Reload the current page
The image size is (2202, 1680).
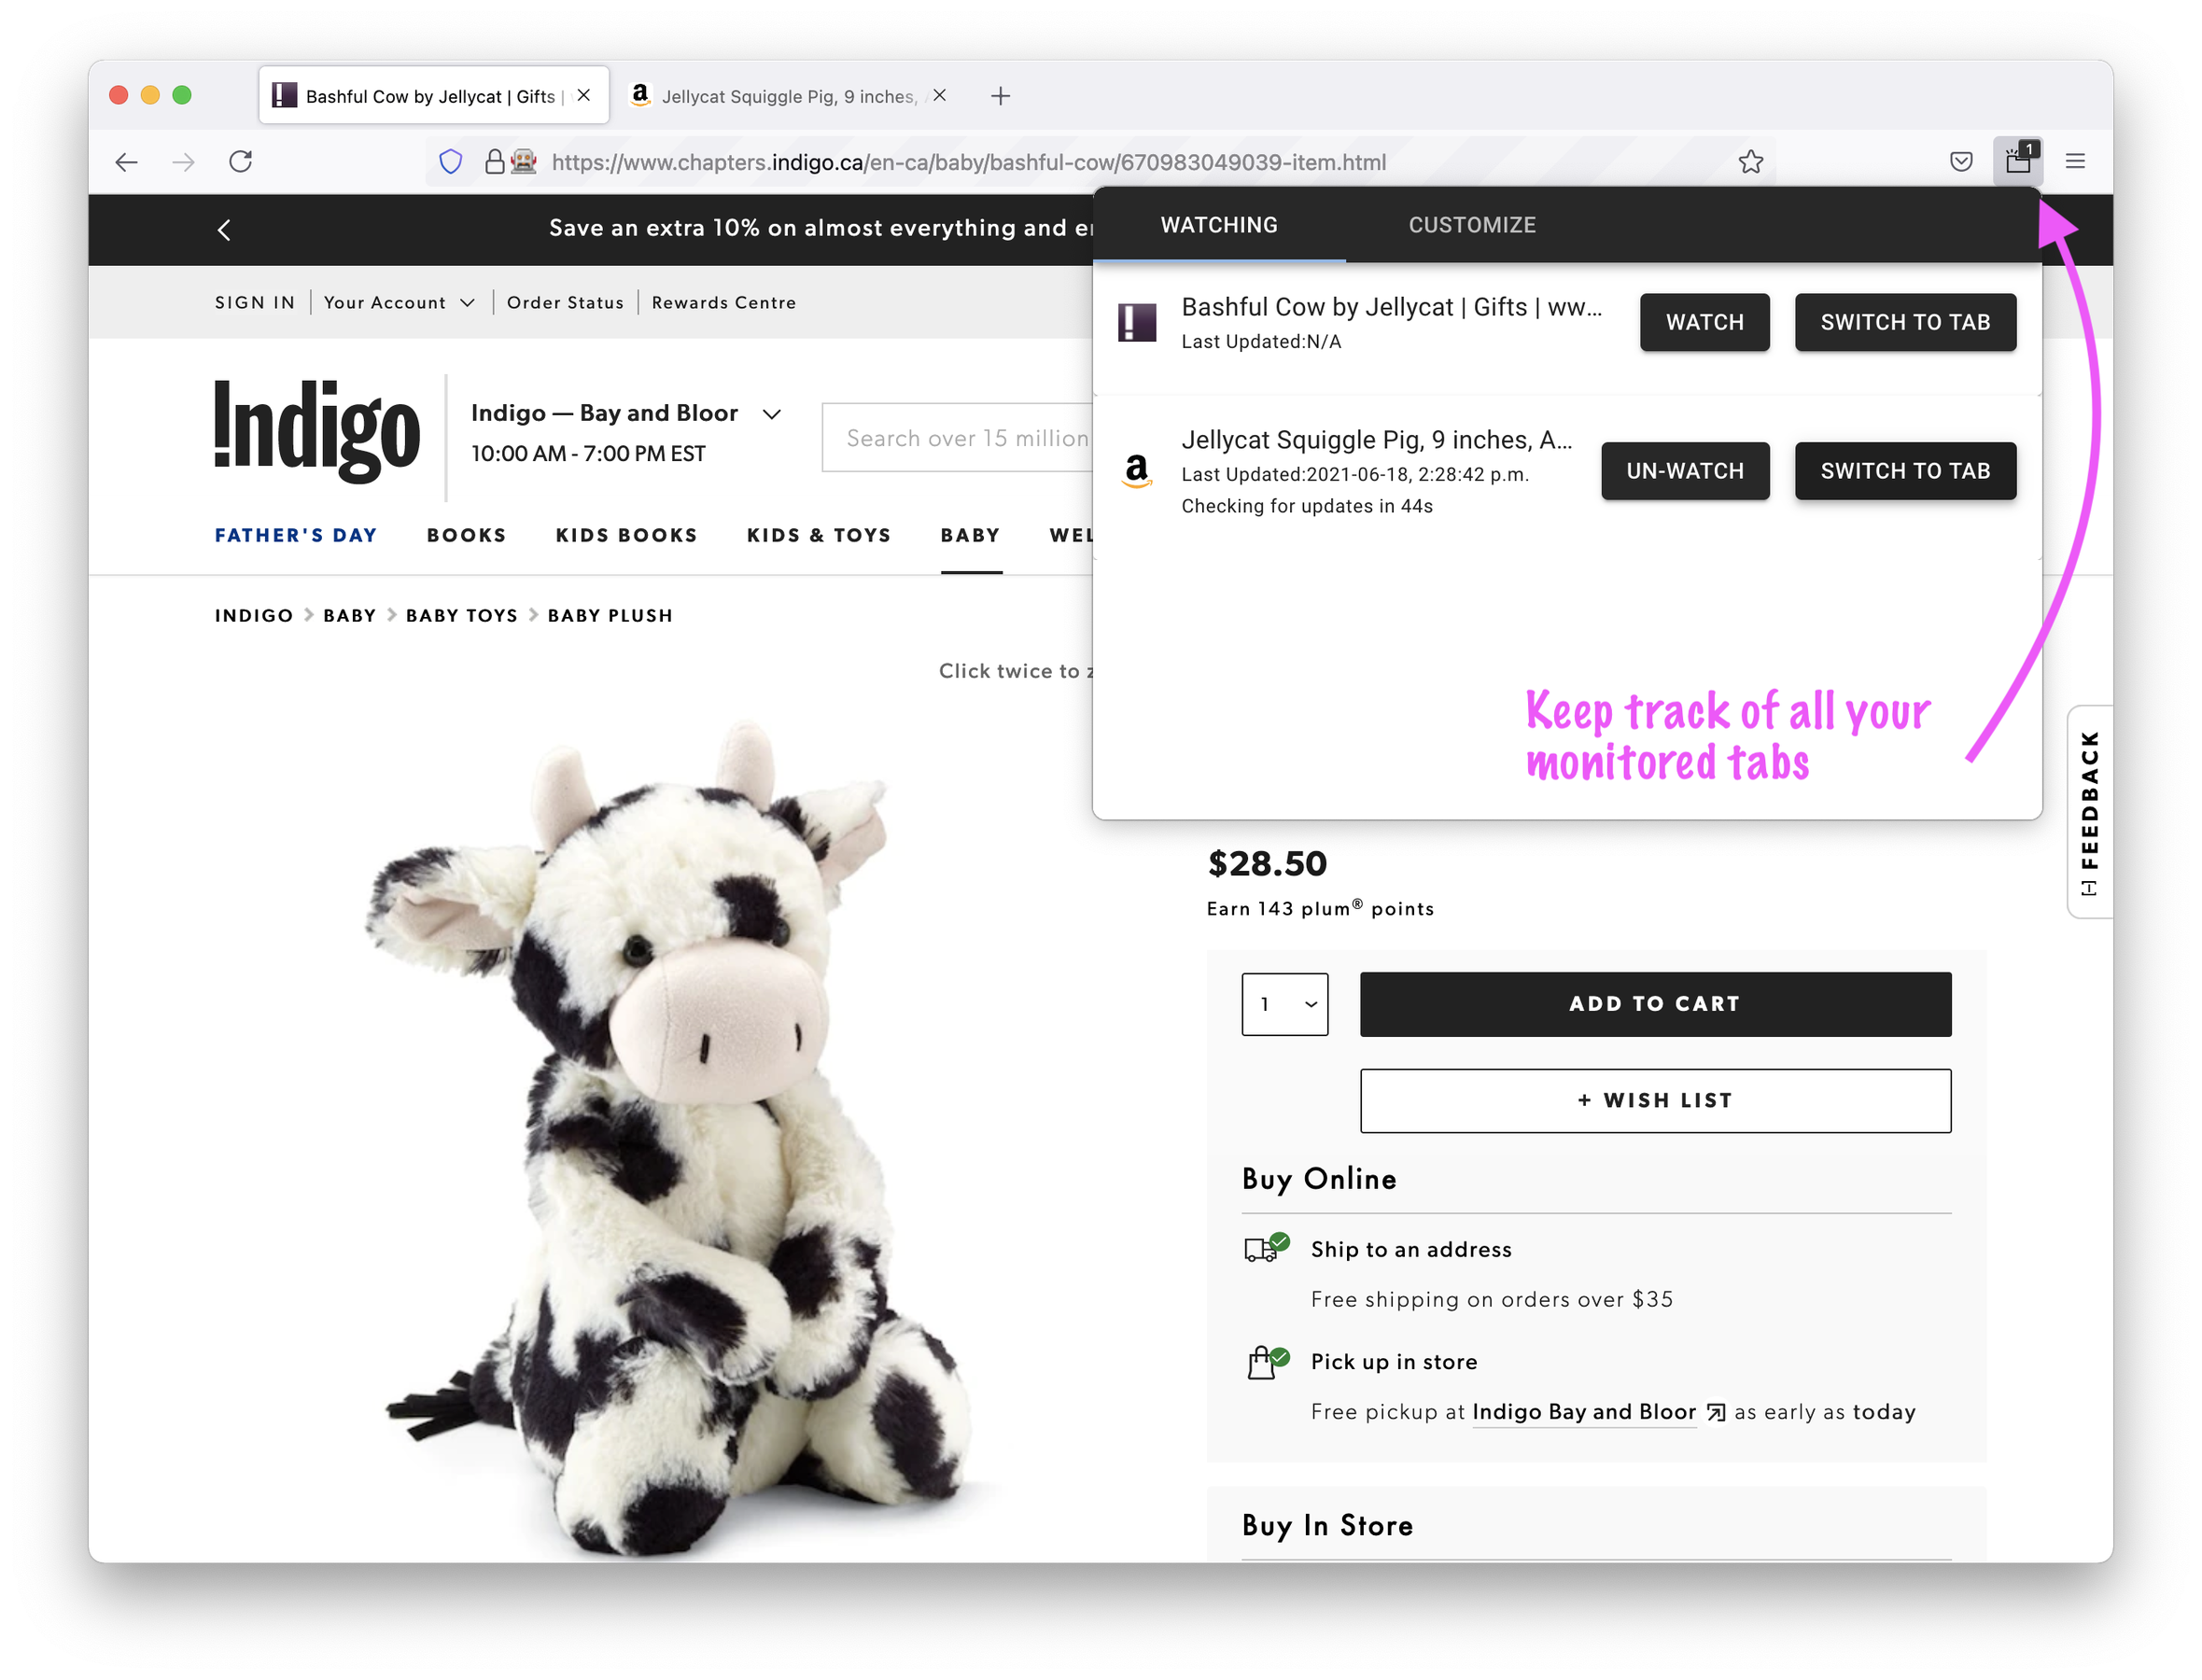coord(241,161)
